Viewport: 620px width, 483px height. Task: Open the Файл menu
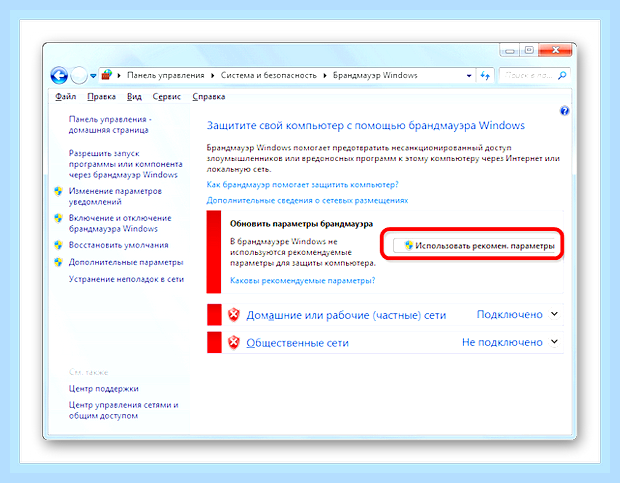pos(65,96)
